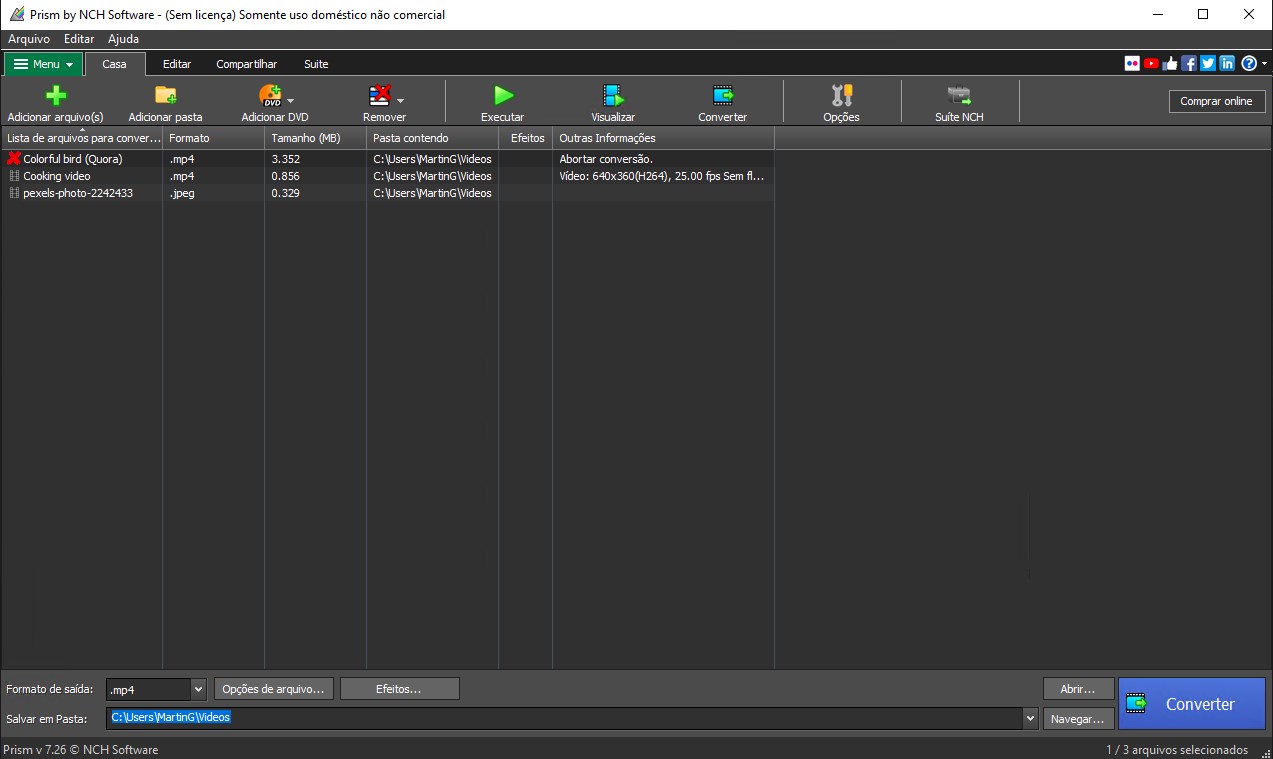Image resolution: width=1273 pixels, height=759 pixels.
Task: Click the Opções de arquivo... button
Action: point(273,689)
